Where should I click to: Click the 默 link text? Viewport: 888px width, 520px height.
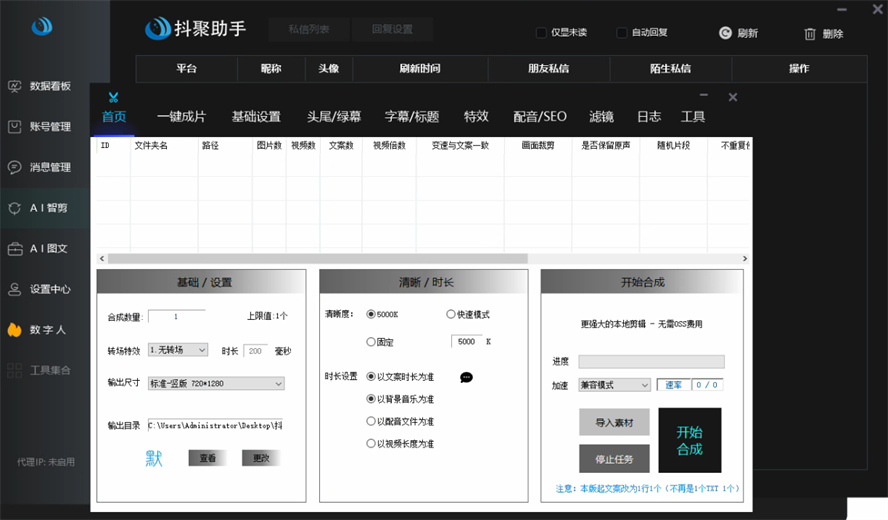click(x=153, y=458)
